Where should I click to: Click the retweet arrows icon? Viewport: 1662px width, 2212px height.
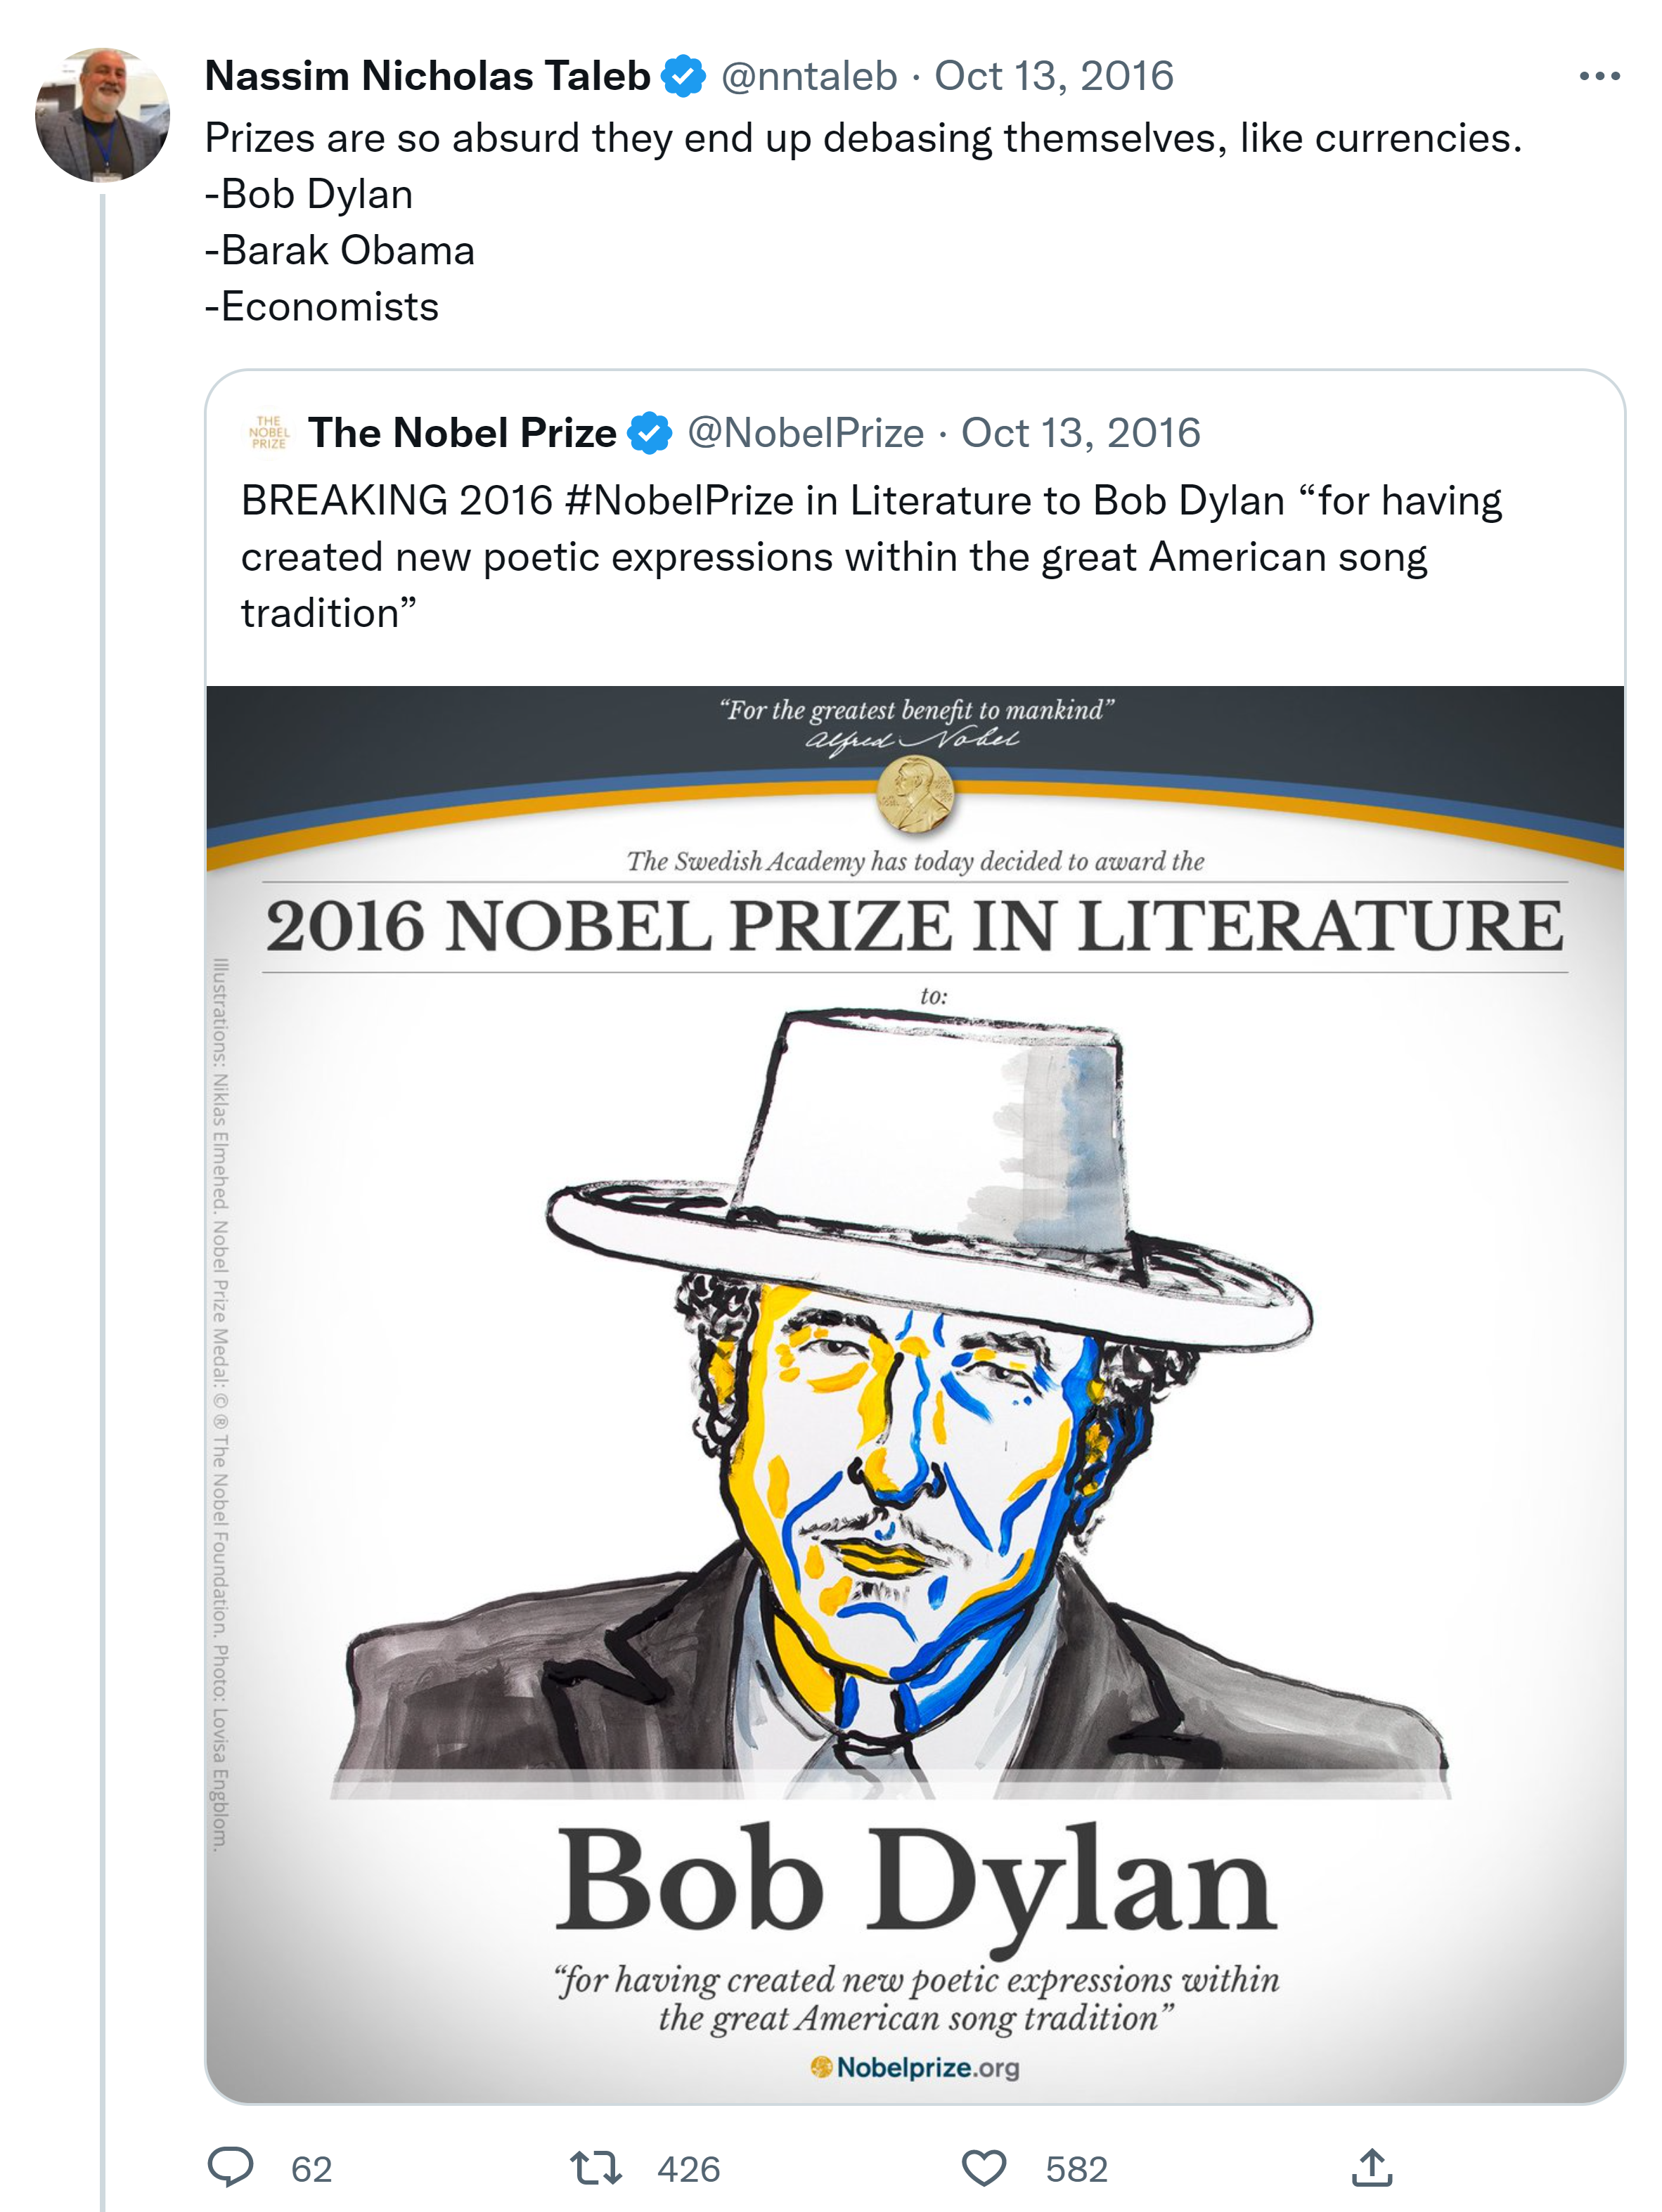pos(596,2167)
